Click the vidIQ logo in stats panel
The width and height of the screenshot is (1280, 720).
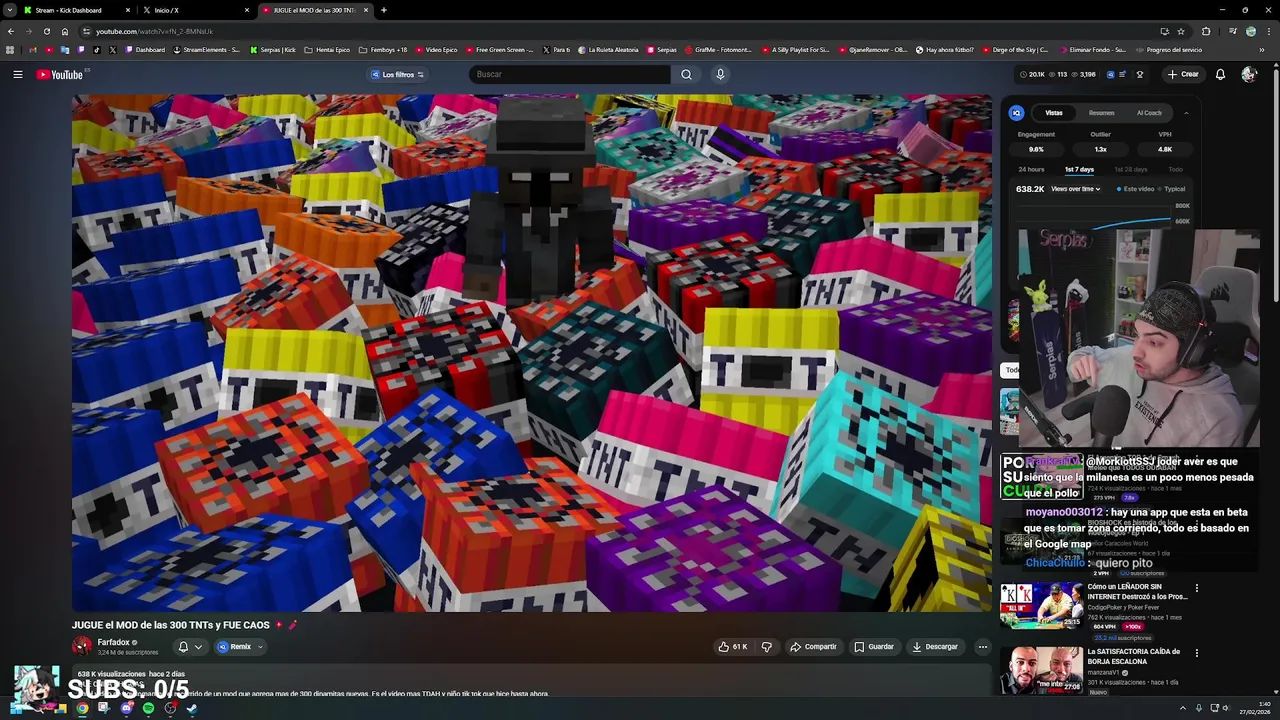click(x=1016, y=113)
